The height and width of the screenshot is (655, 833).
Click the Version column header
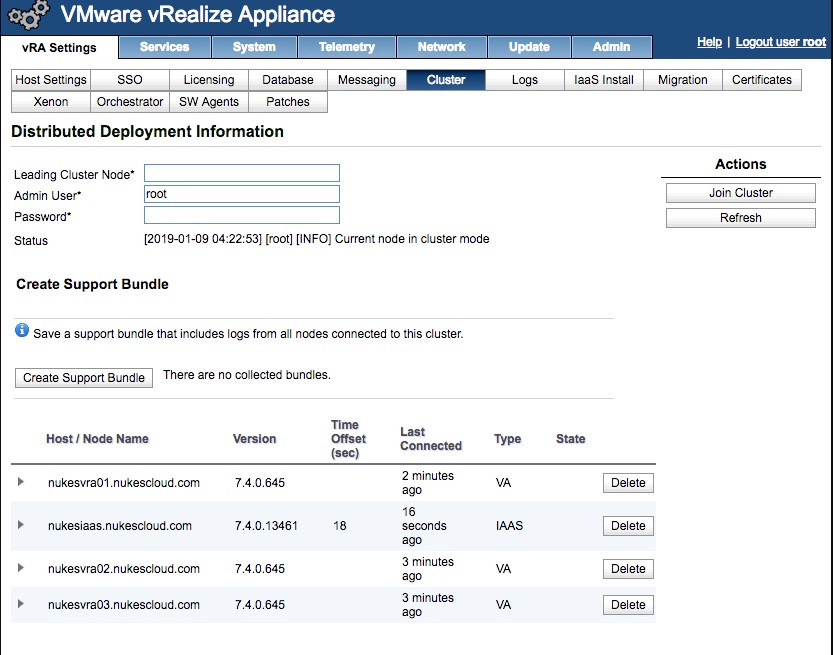tap(254, 439)
